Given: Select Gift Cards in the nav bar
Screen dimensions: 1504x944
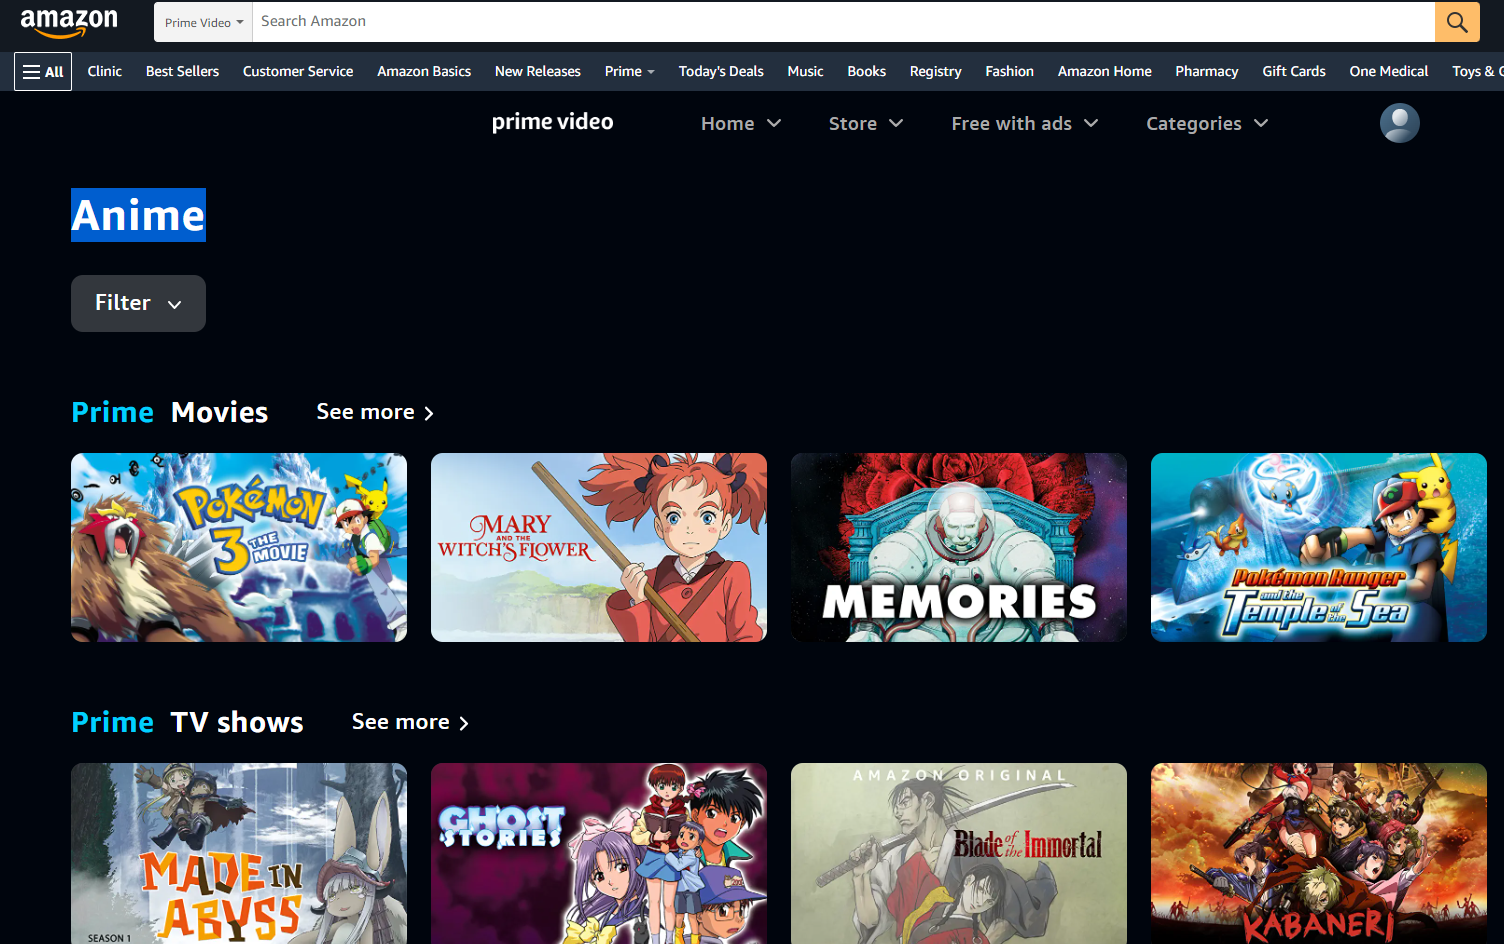Looking at the screenshot, I should tap(1293, 72).
